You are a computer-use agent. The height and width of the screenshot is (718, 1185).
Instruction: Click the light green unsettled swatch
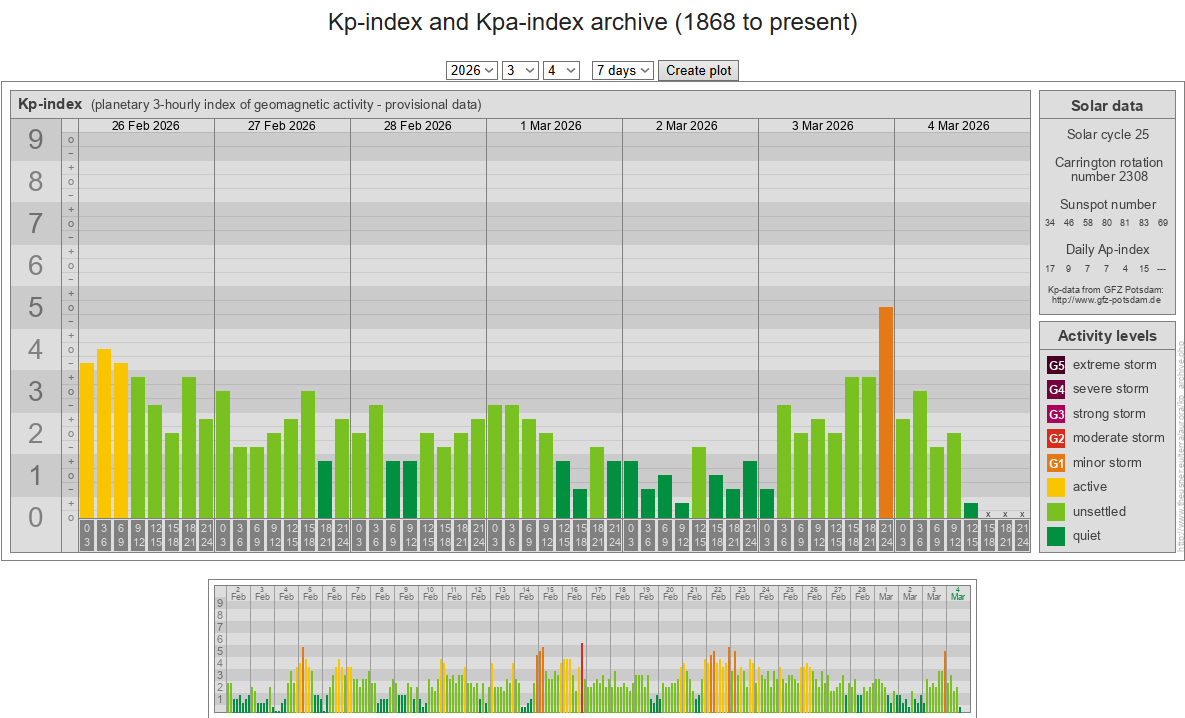click(x=1056, y=512)
